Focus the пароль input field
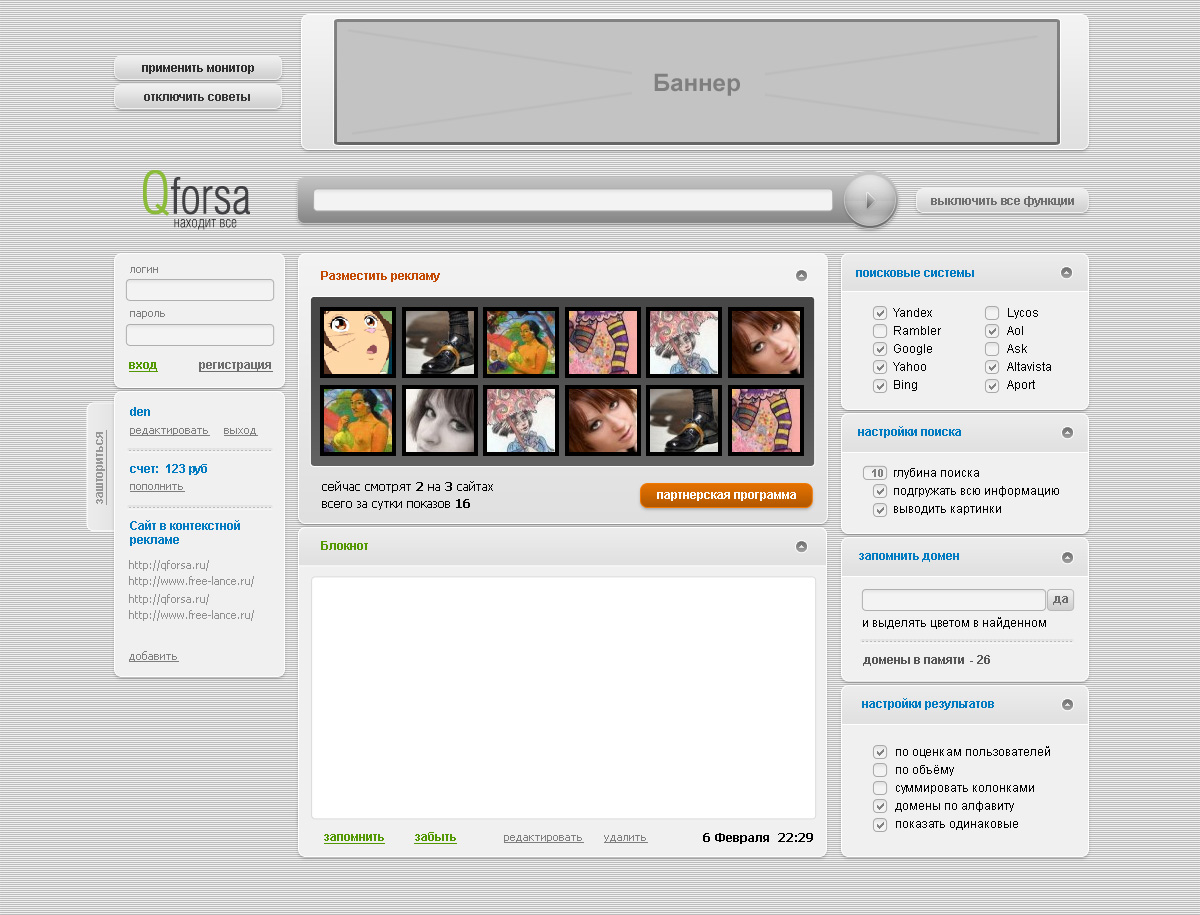Image resolution: width=1200 pixels, height=915 pixels. coord(200,335)
